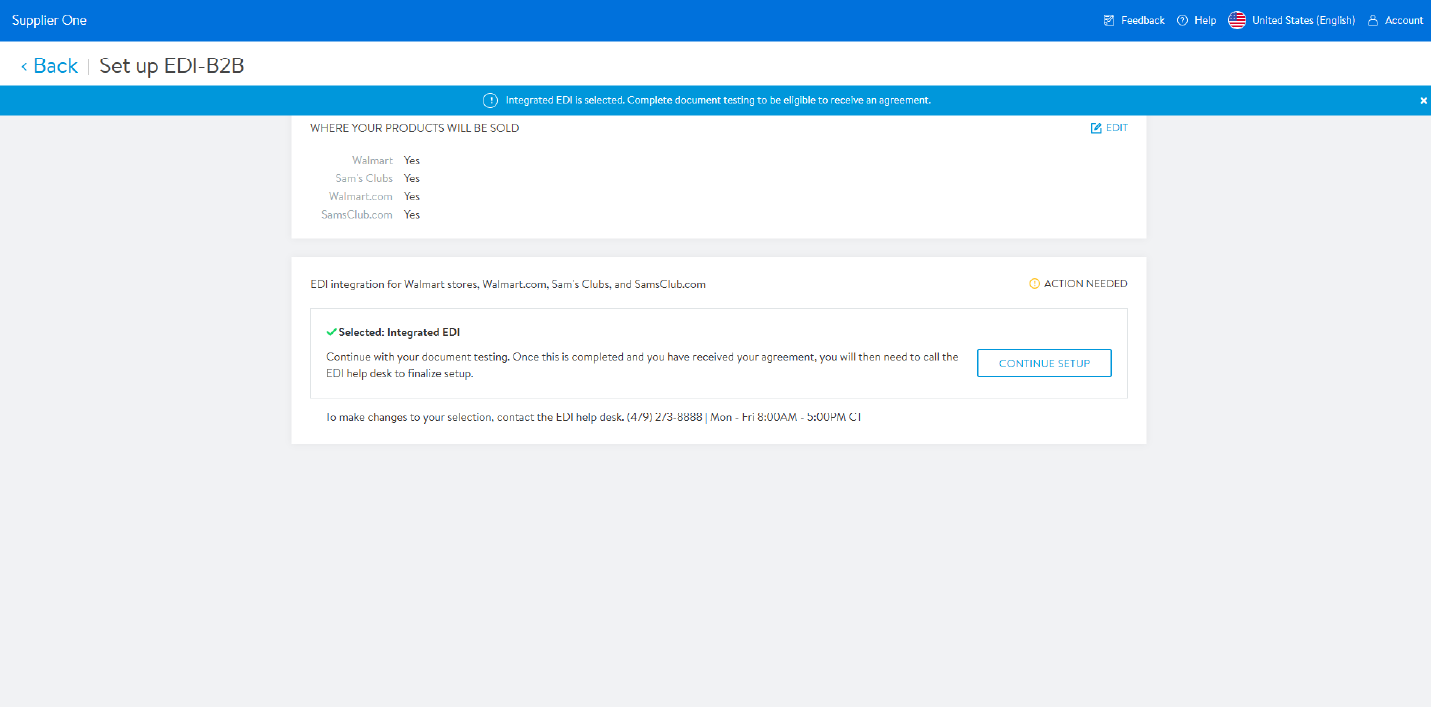Click the Help text label
Image resolution: width=1431 pixels, height=707 pixels.
point(1204,20)
